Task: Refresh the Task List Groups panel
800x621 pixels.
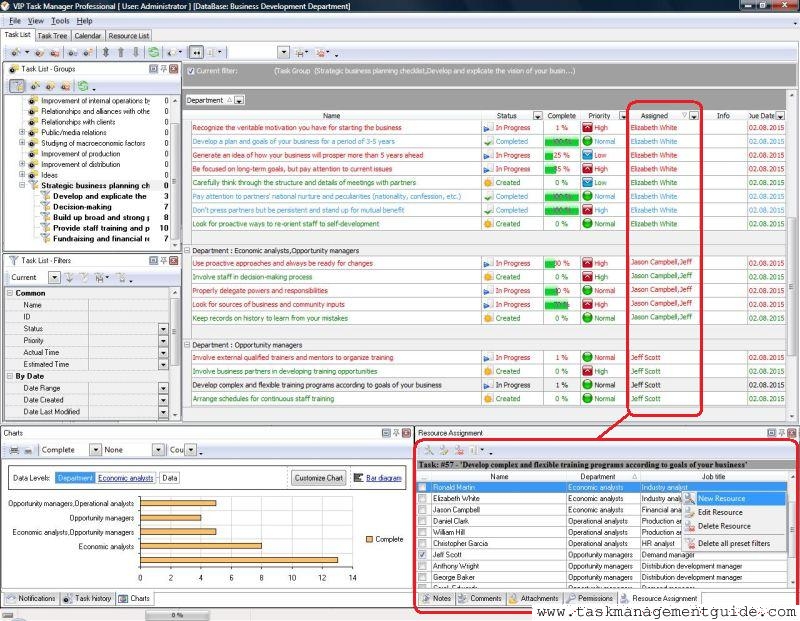Action: pyautogui.click(x=83, y=86)
